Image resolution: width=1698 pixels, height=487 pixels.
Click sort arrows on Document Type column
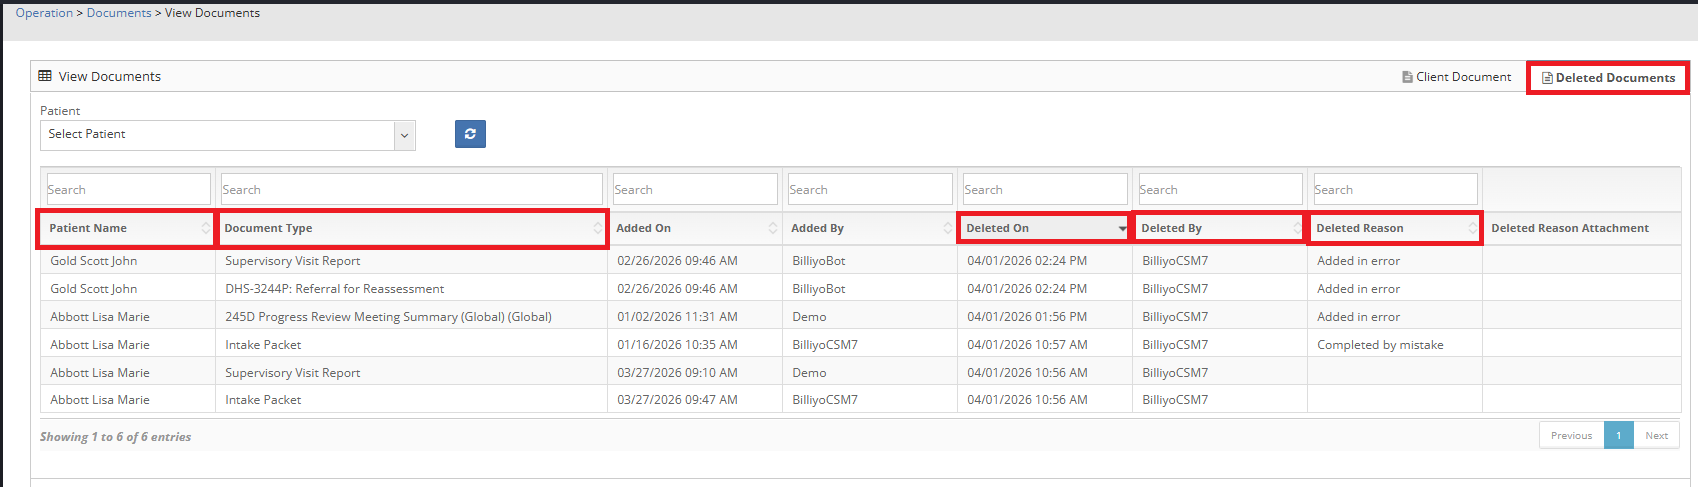coord(598,229)
